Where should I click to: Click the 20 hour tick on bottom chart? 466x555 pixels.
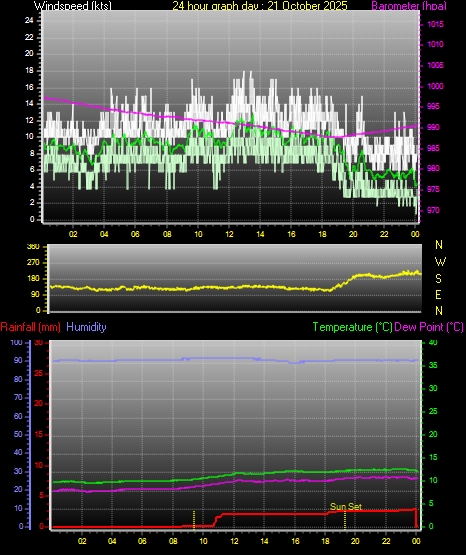[355, 541]
